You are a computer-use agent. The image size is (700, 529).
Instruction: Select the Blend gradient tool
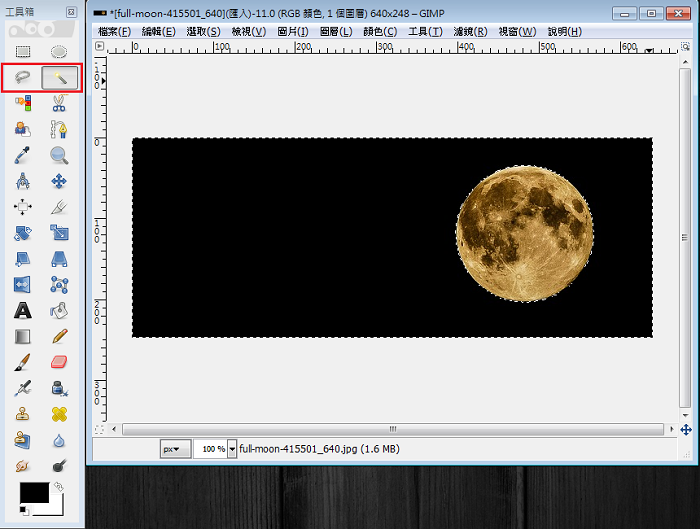coord(23,337)
